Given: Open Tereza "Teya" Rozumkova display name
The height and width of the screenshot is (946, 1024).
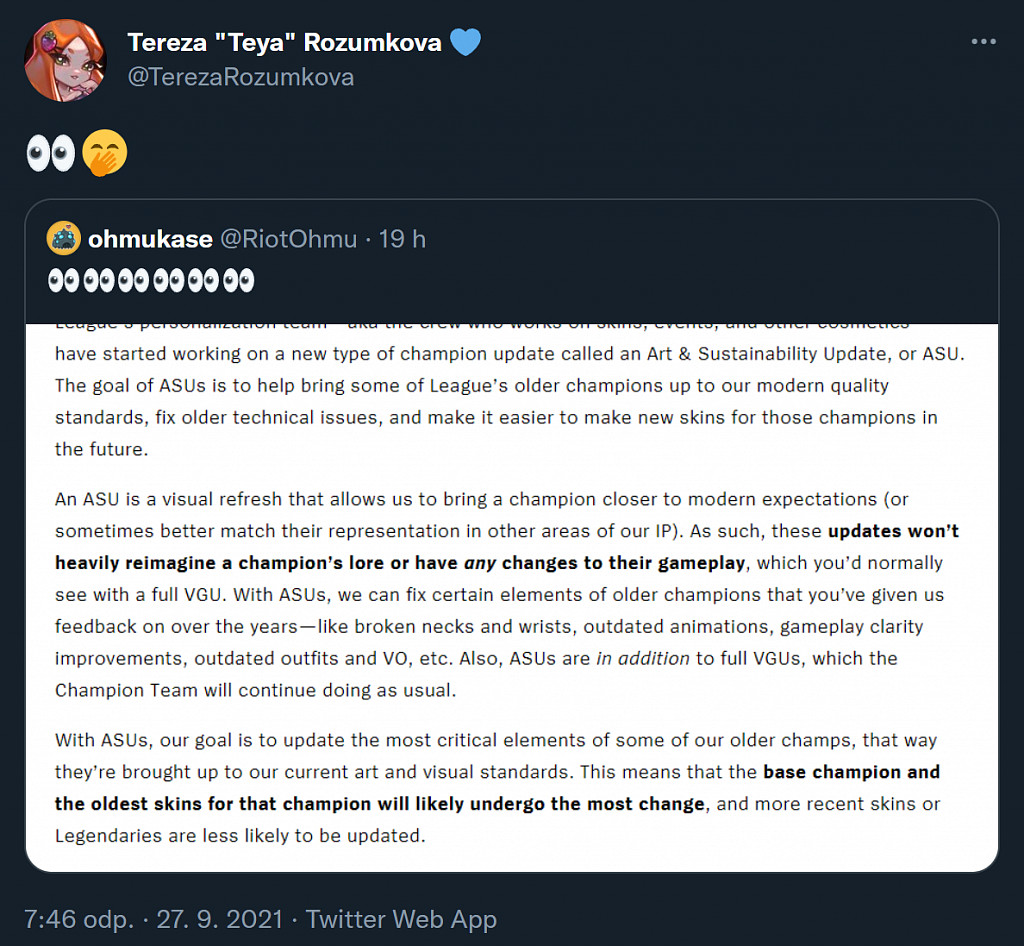Looking at the screenshot, I should pos(283,43).
